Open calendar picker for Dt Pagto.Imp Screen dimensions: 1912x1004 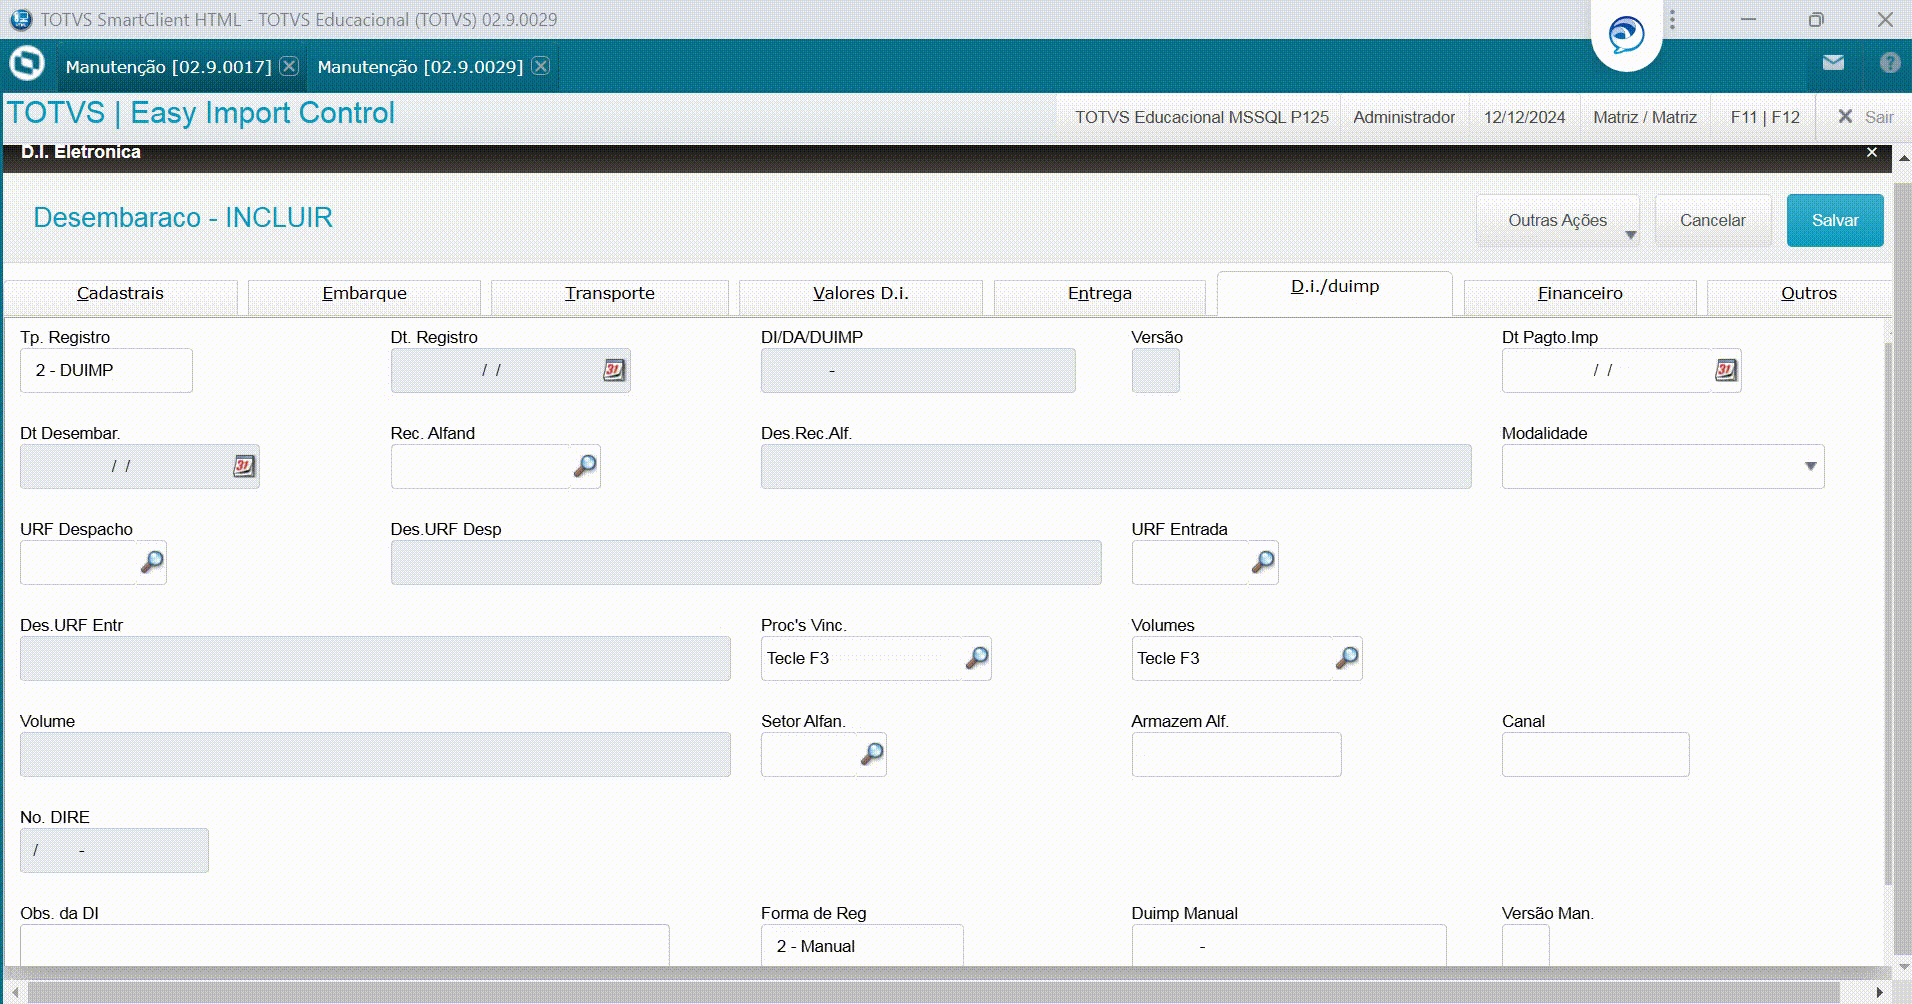click(x=1726, y=370)
